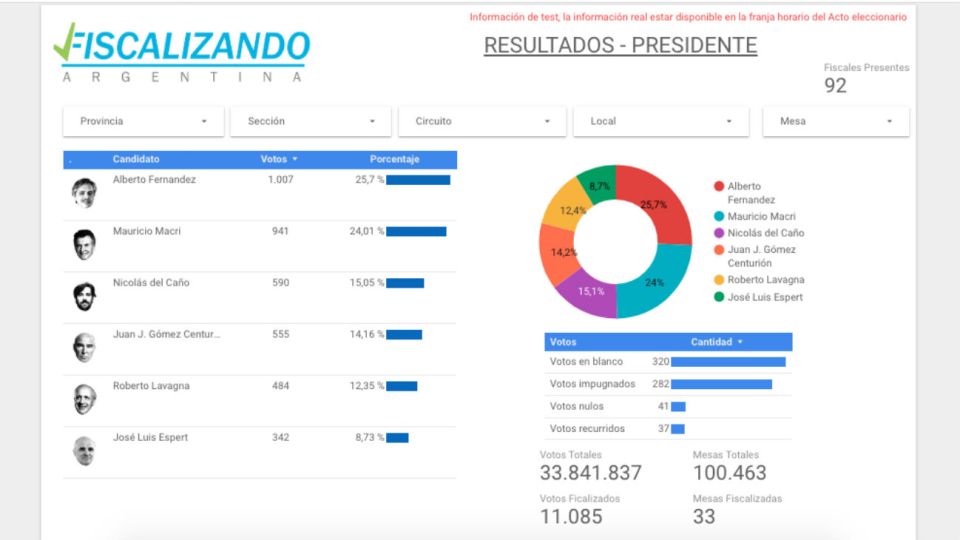Click the Votos header in the small table
960x540 pixels.
pos(563,342)
